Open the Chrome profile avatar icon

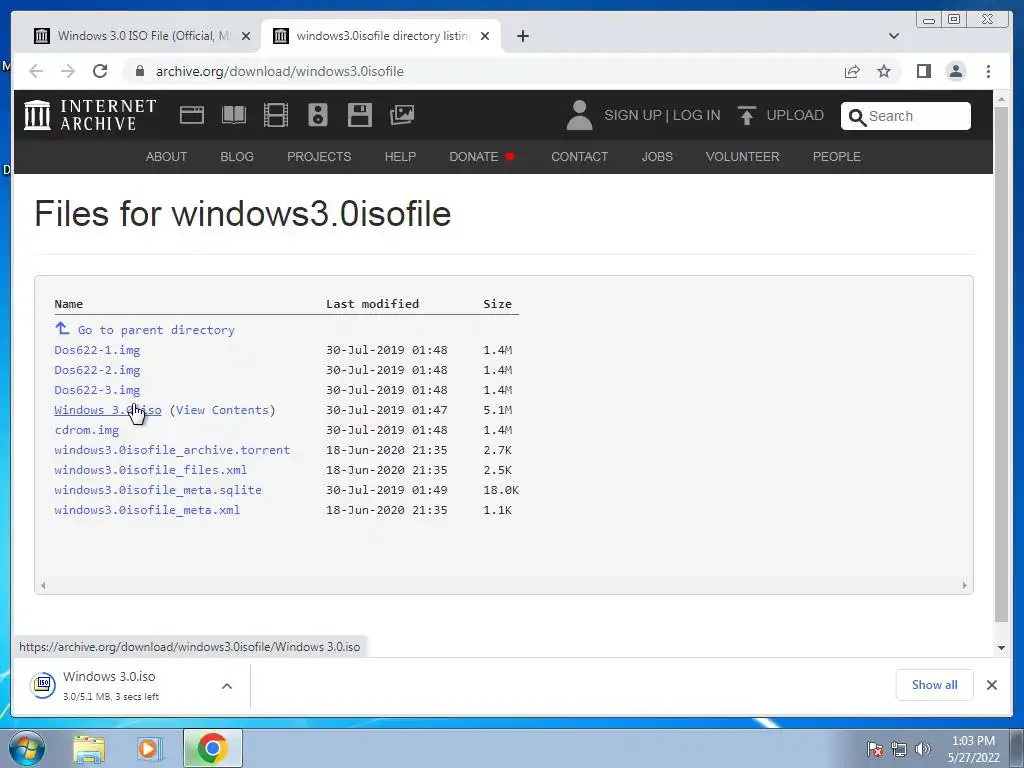tap(955, 71)
